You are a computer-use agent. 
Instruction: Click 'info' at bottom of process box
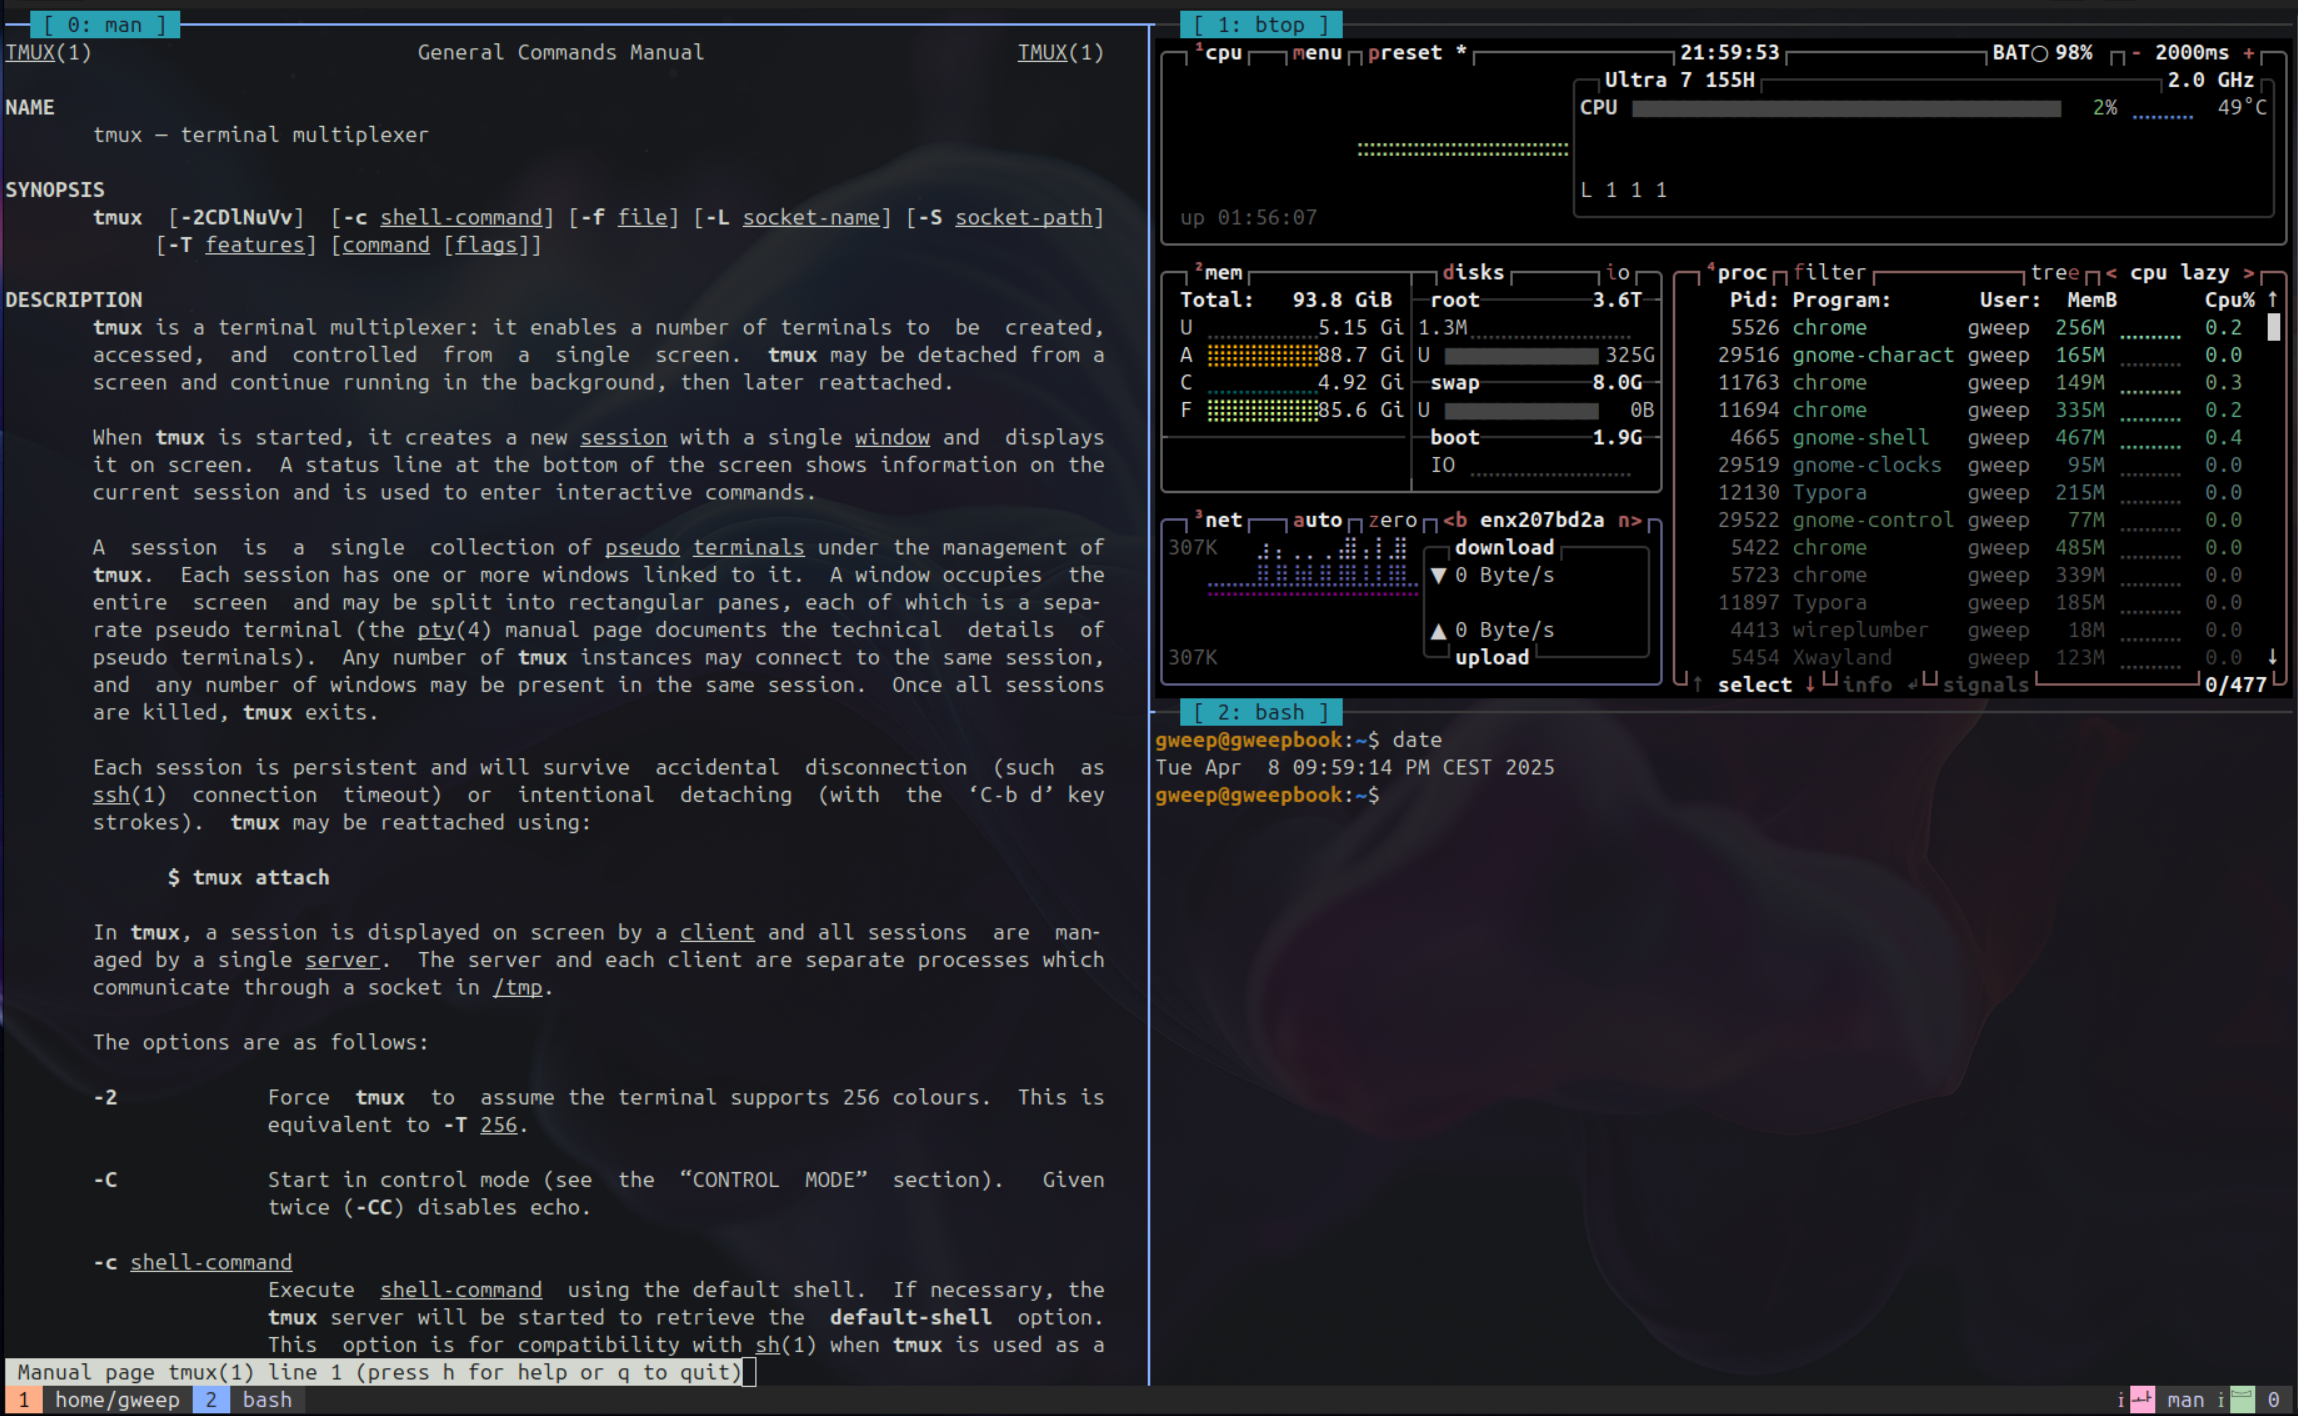point(1868,685)
